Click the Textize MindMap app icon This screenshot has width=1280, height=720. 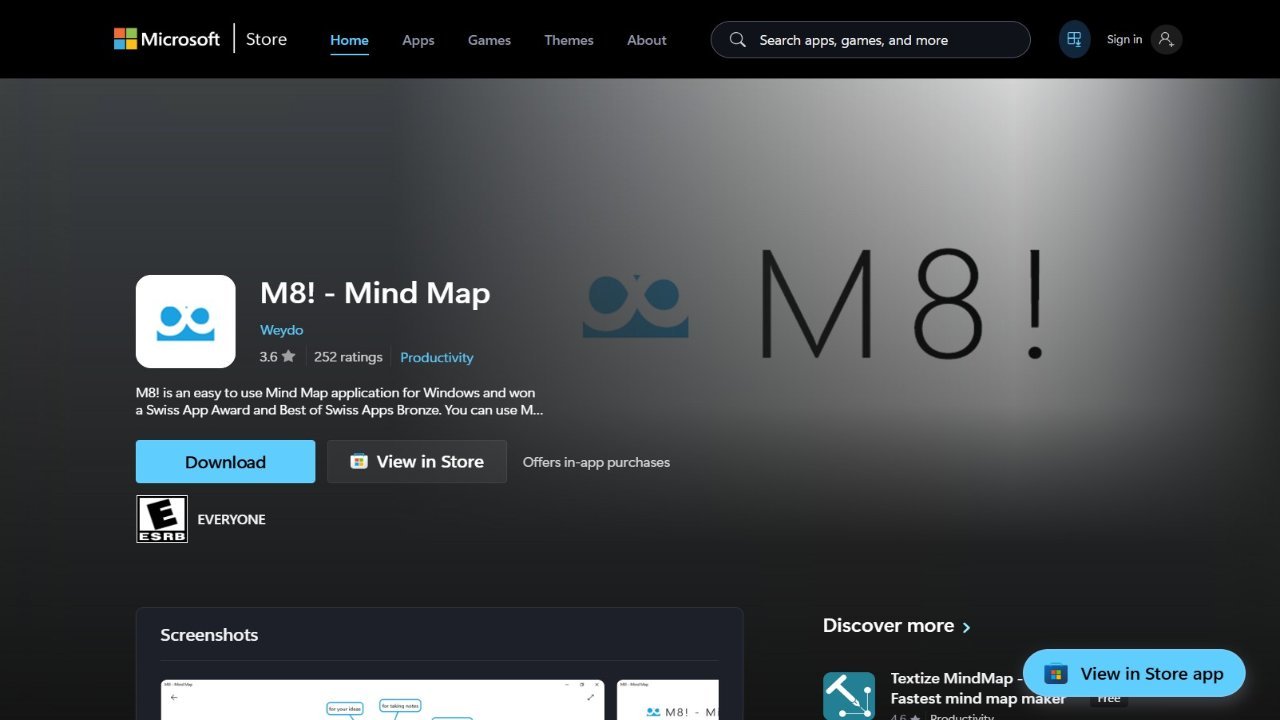point(849,696)
